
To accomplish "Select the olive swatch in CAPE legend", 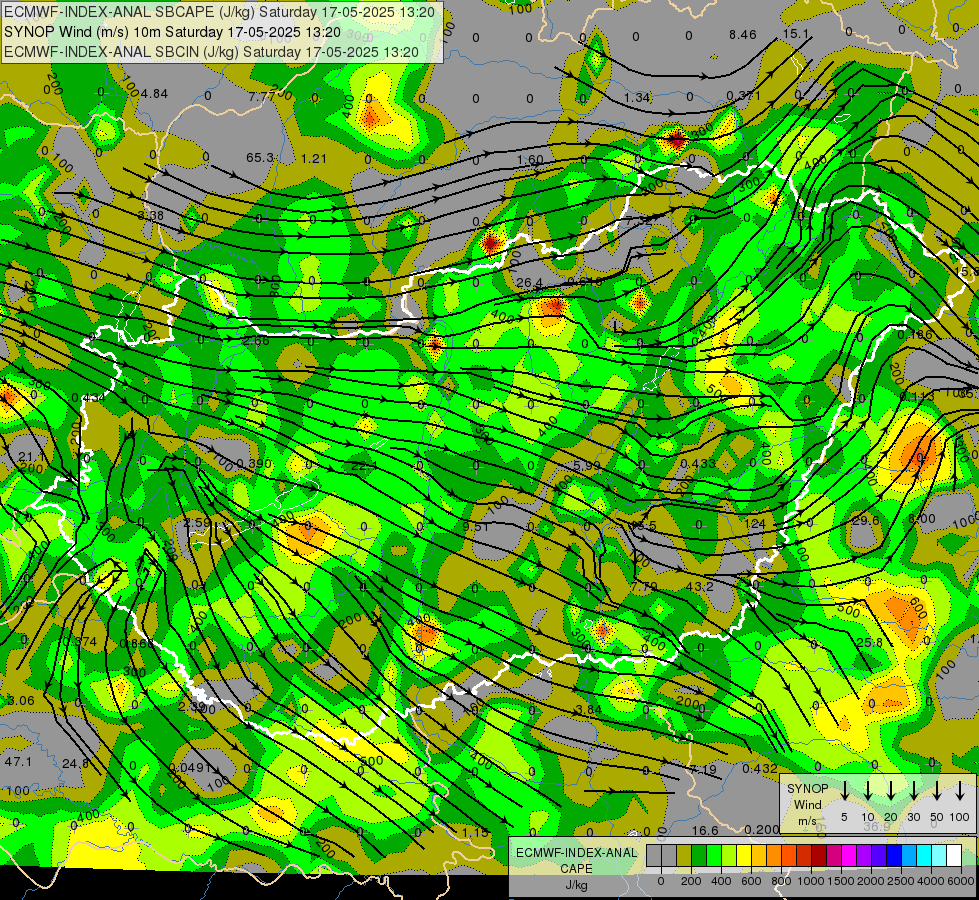I will coord(684,856).
